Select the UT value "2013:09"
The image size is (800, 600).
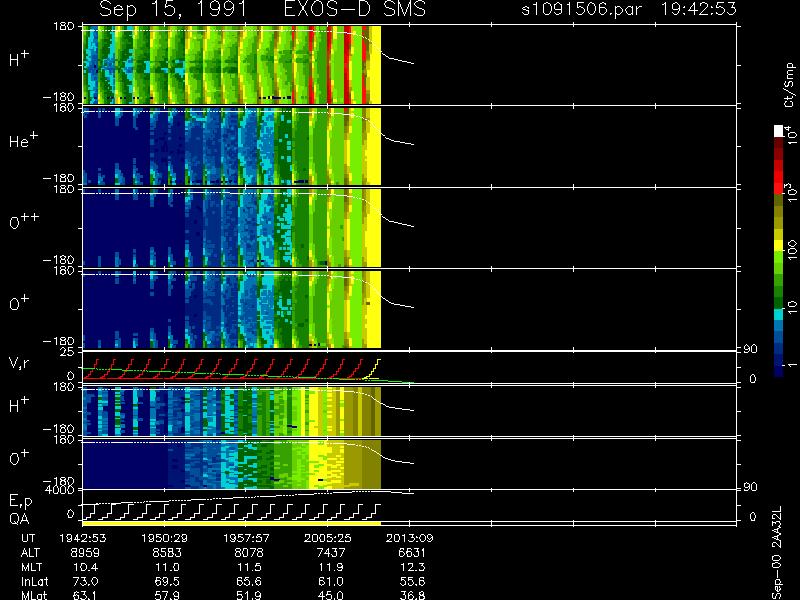(409, 538)
